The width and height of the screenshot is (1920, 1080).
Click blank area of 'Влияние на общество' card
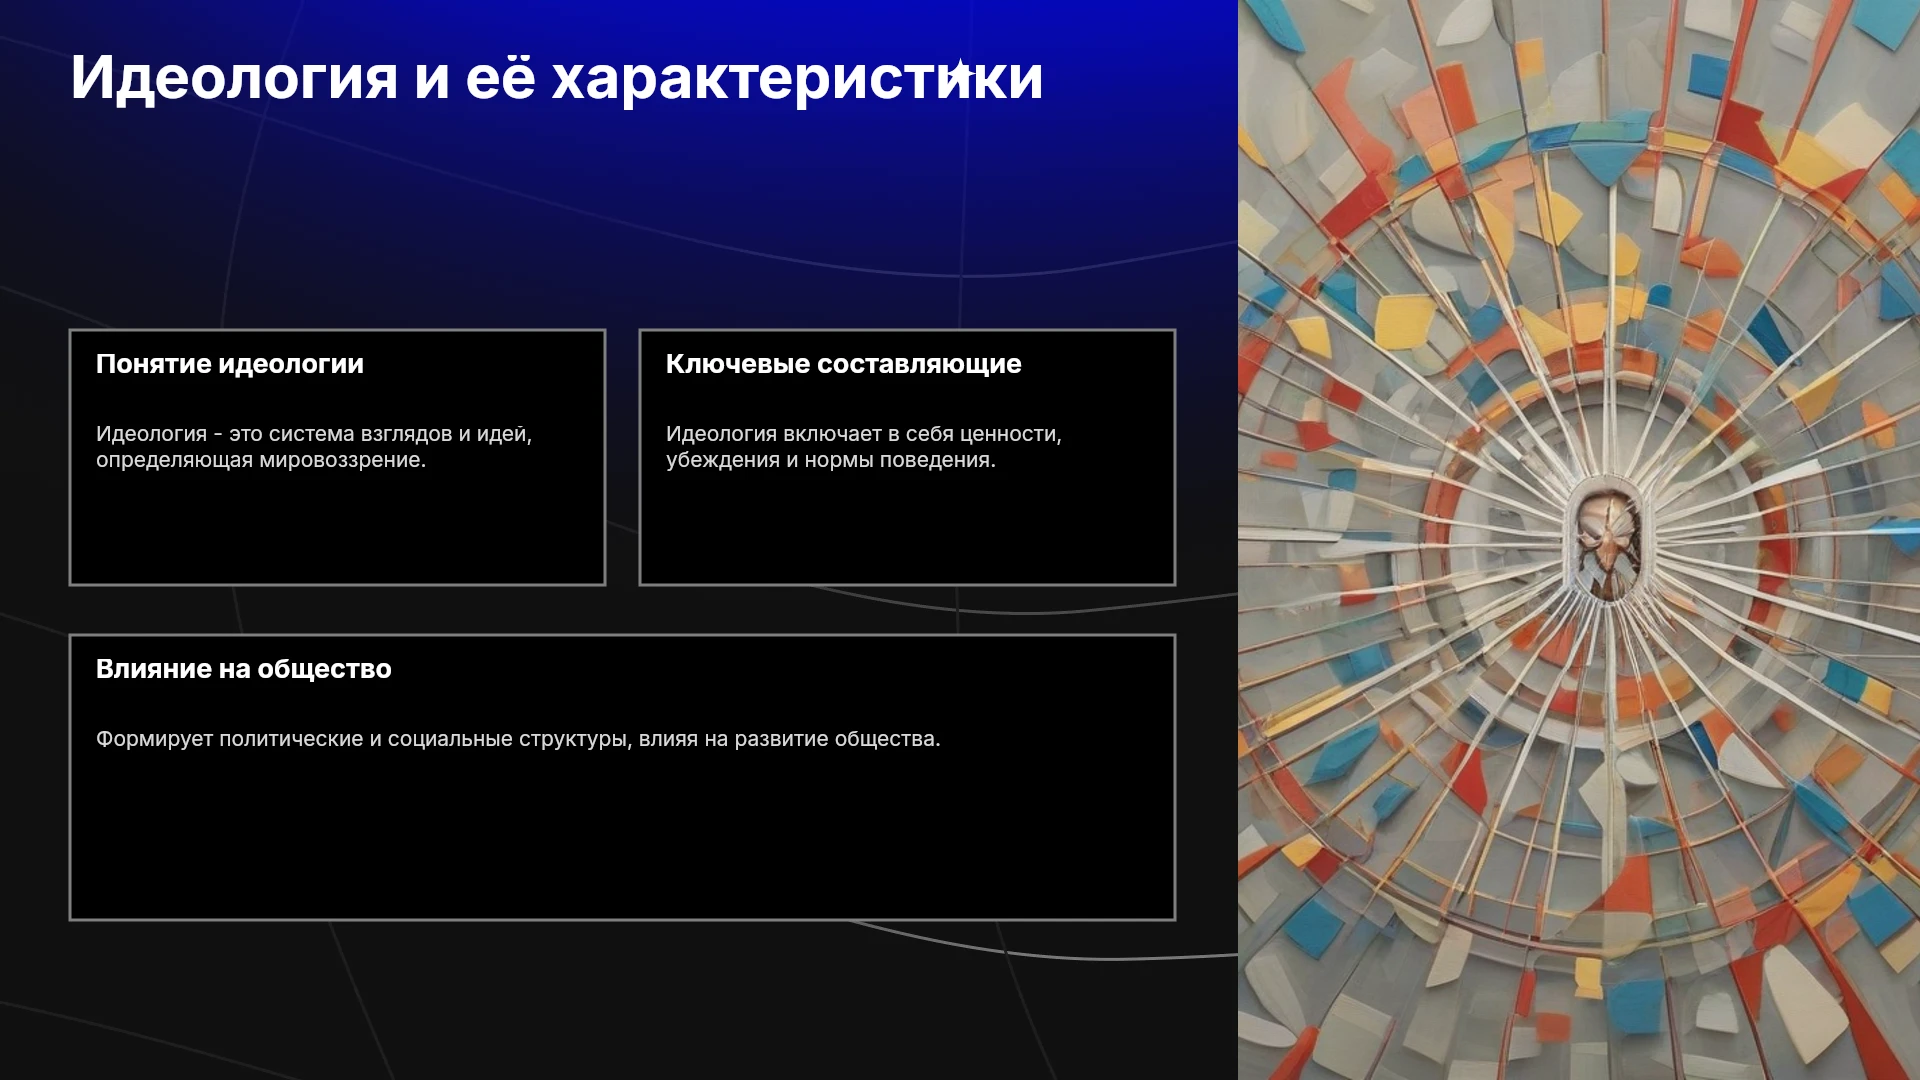pyautogui.click(x=622, y=840)
